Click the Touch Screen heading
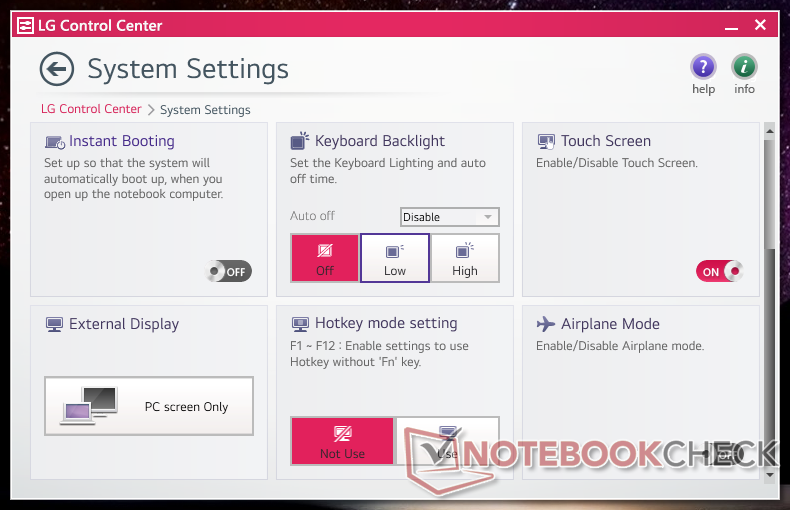The height and width of the screenshot is (510, 790). [606, 141]
